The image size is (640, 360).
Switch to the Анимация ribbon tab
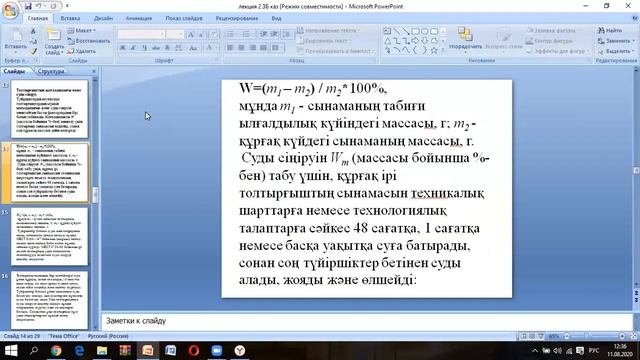point(139,18)
